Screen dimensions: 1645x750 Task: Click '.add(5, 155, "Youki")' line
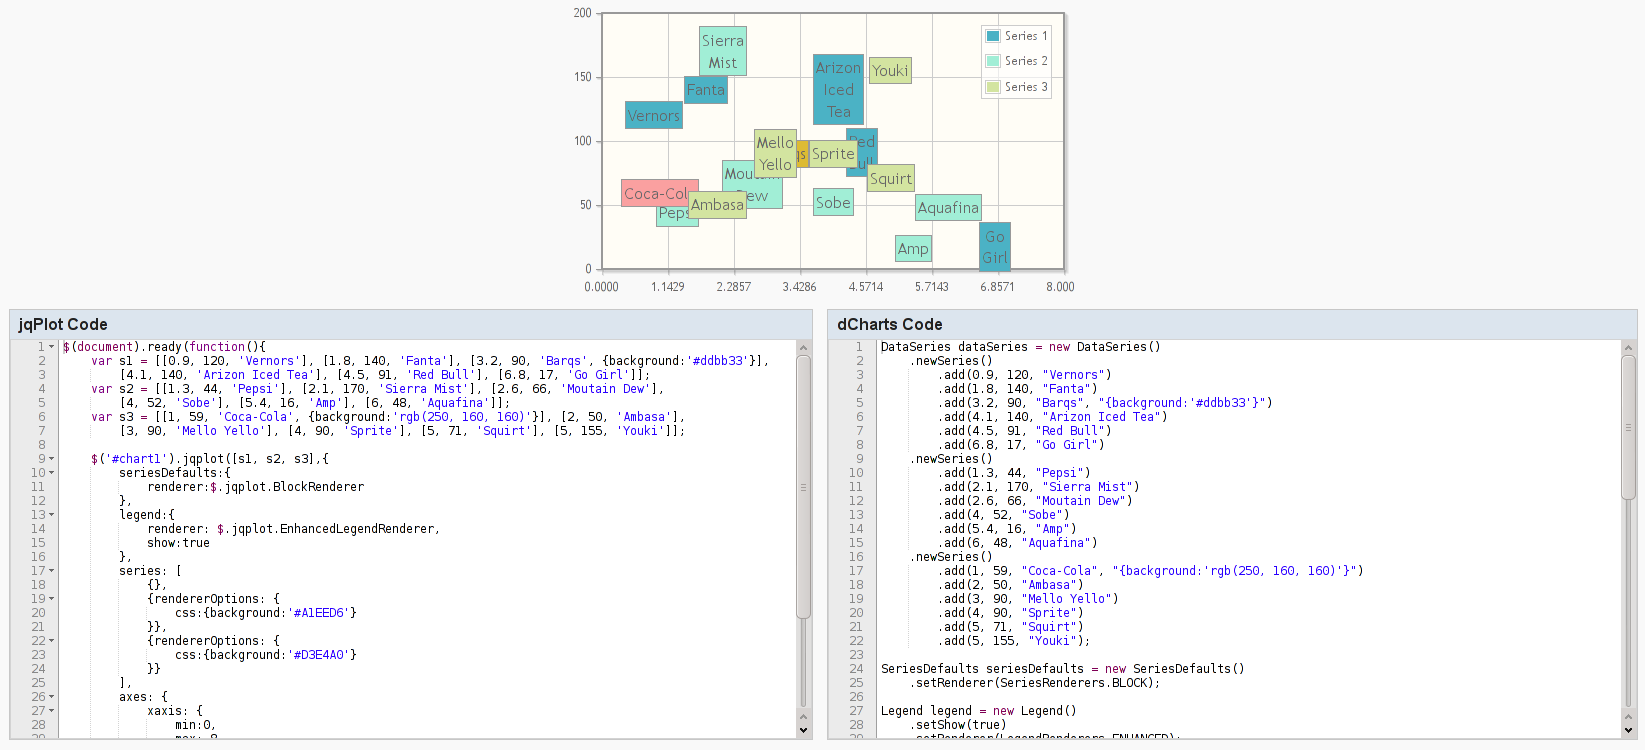pyautogui.click(x=1014, y=641)
